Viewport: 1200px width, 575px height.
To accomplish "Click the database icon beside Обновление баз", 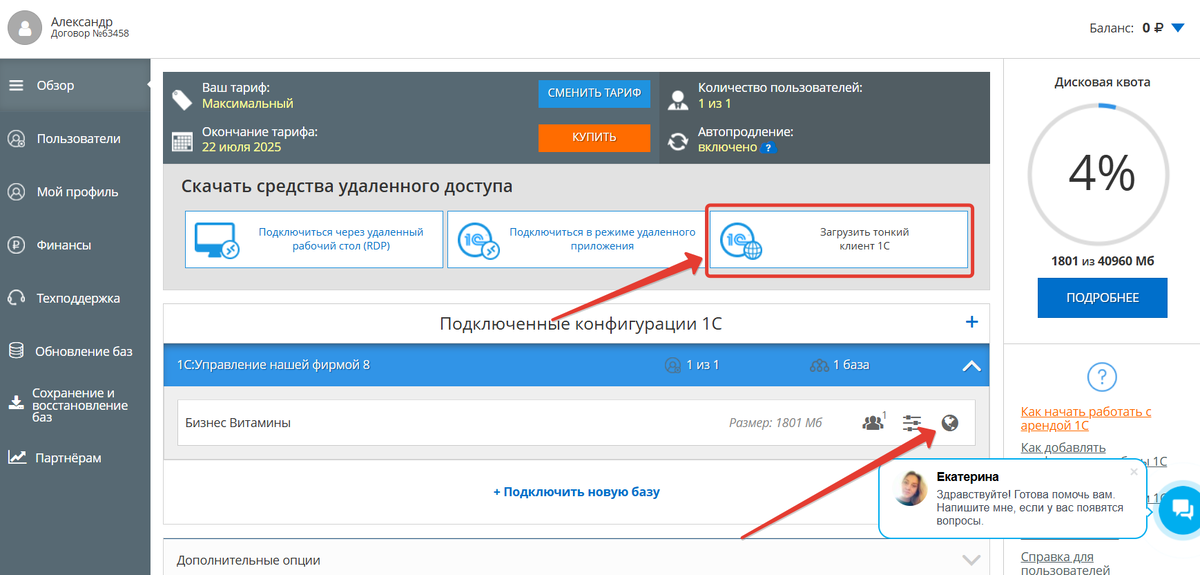I will (x=16, y=351).
